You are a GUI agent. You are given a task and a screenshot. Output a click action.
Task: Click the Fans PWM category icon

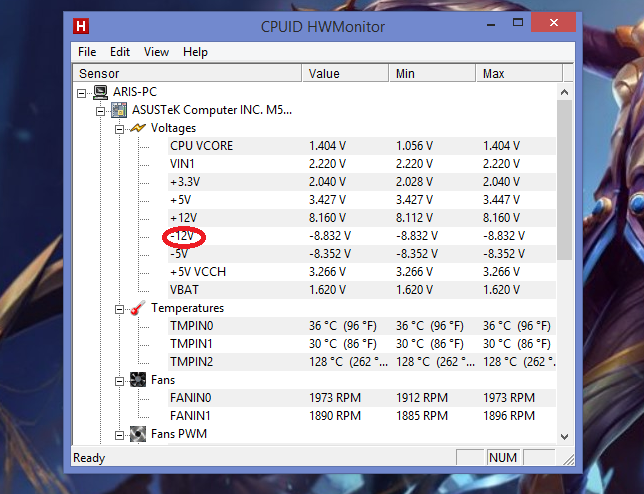coord(138,434)
